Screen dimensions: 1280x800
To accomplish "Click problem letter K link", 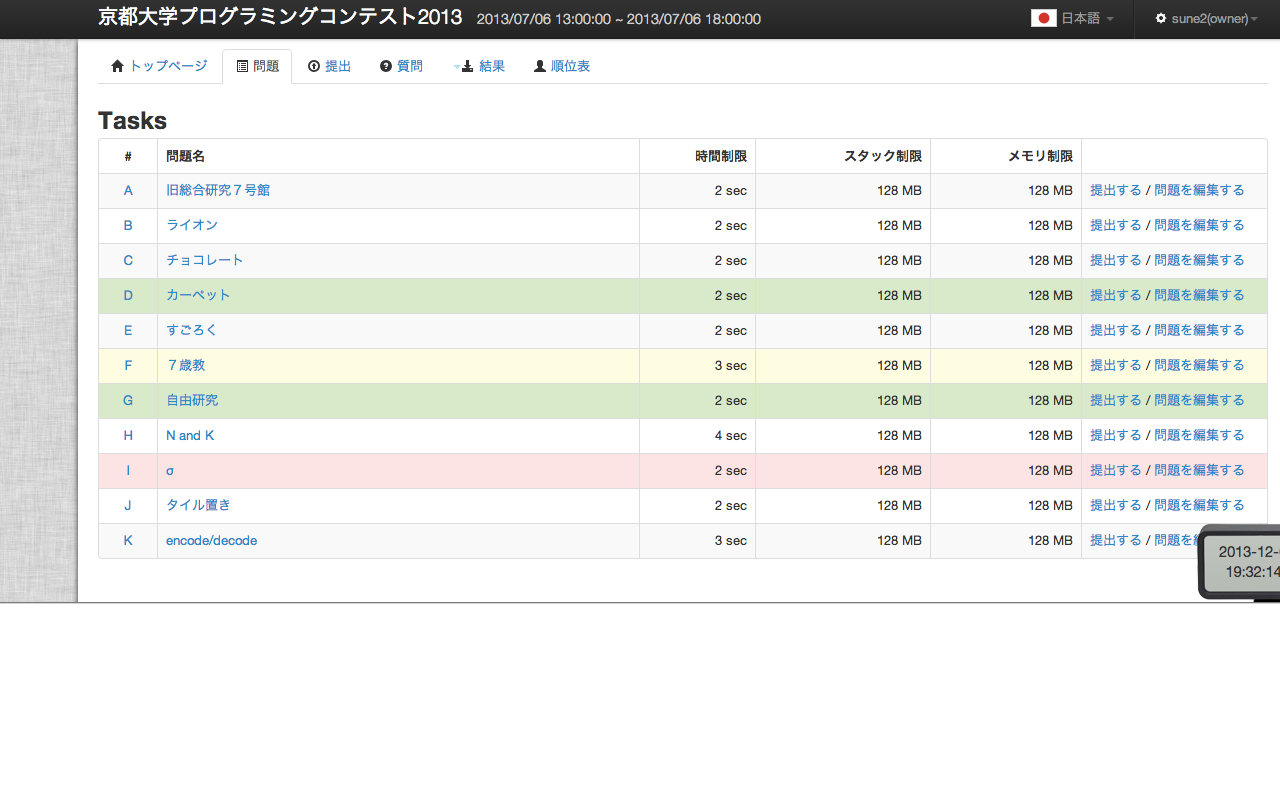I will click(128, 540).
